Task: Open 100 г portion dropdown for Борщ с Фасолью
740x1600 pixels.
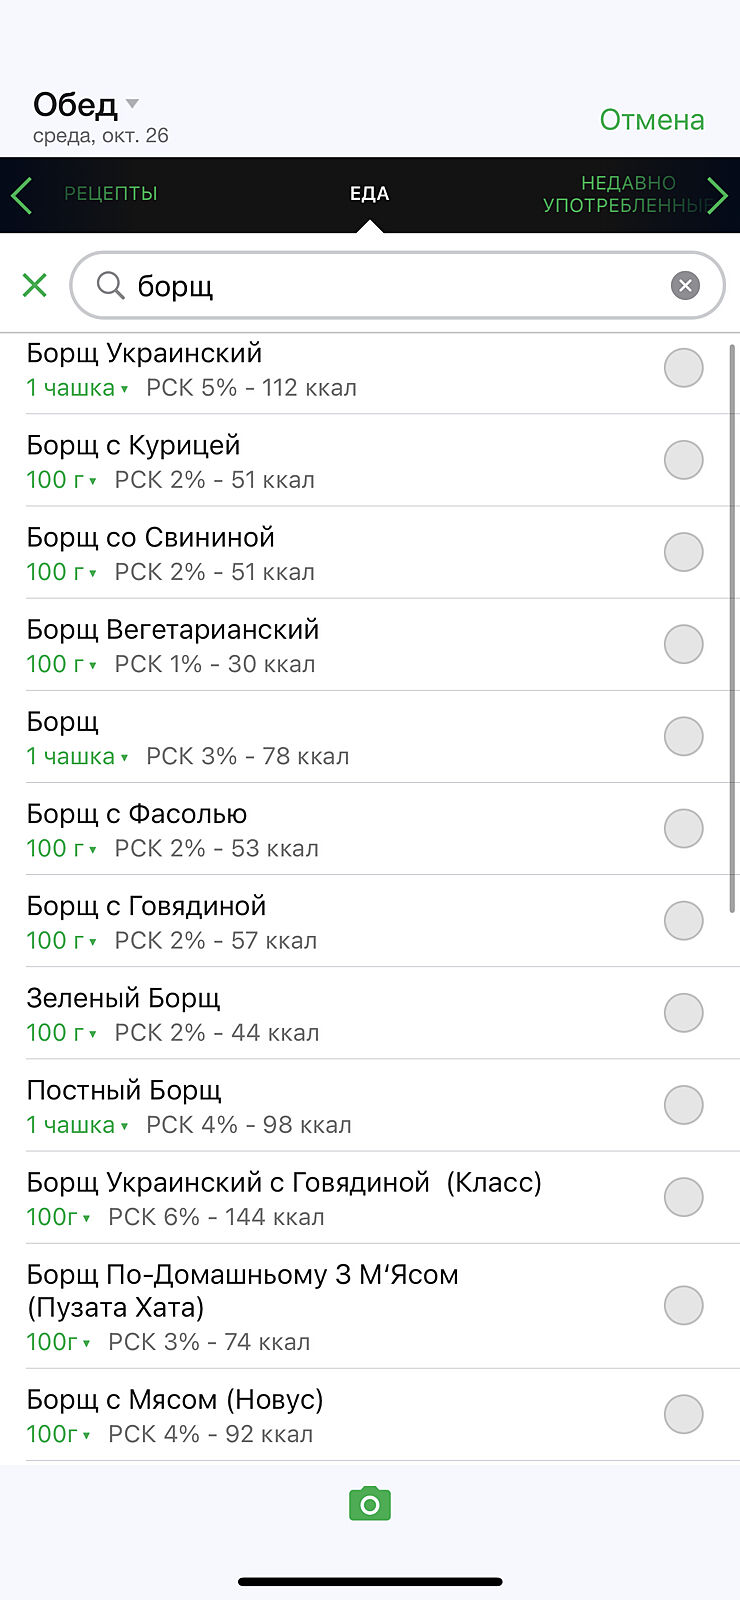Action: pos(61,848)
